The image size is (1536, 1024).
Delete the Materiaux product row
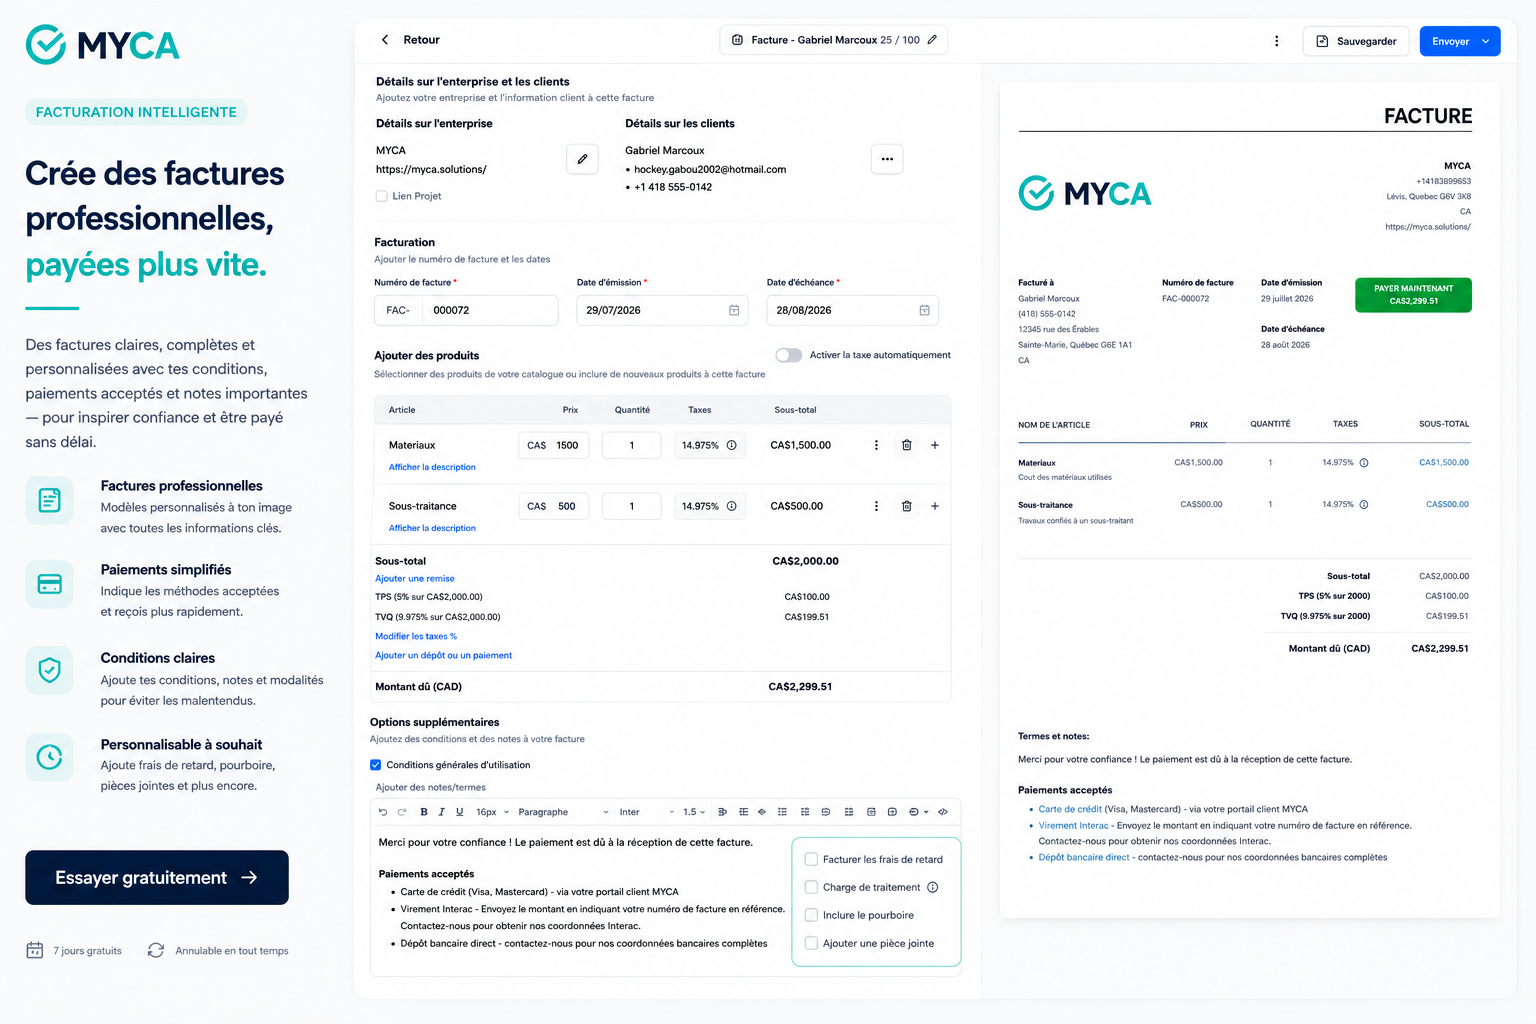pos(907,445)
